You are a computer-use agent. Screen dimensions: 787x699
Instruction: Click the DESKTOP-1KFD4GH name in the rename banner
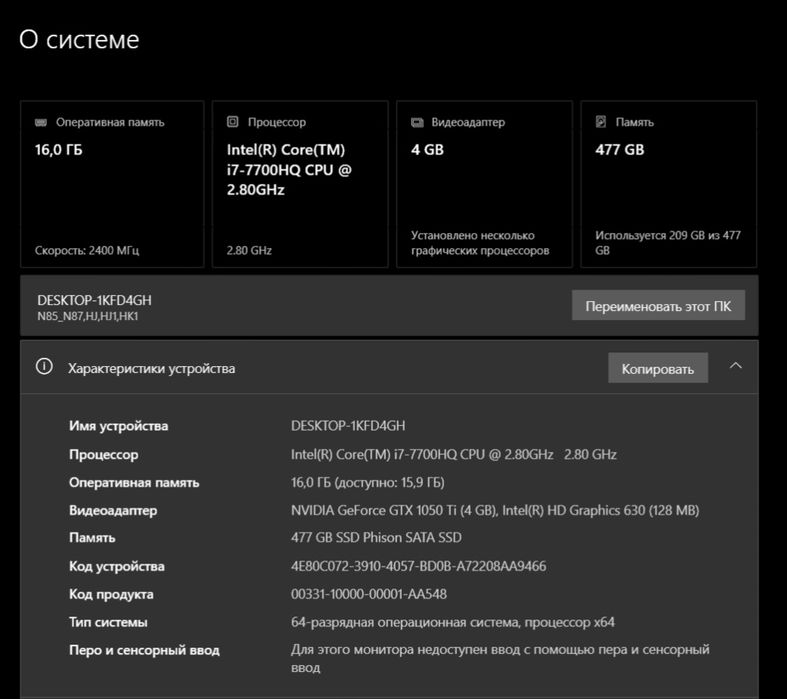tap(94, 300)
